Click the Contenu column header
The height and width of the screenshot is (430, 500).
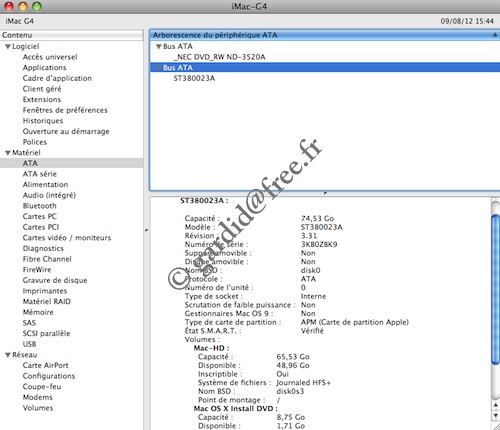[72, 35]
